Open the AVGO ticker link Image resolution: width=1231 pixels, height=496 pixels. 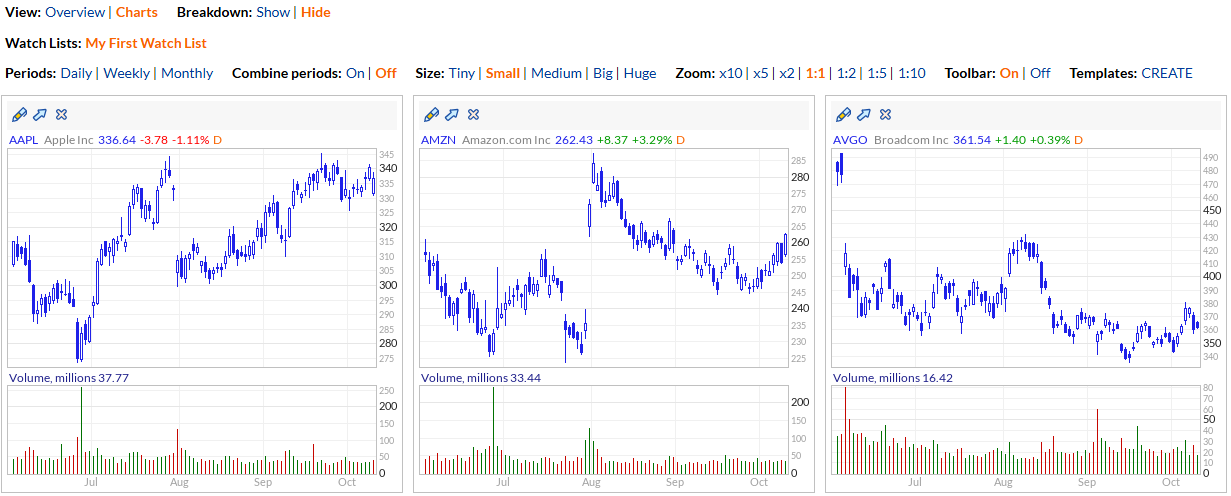click(850, 140)
